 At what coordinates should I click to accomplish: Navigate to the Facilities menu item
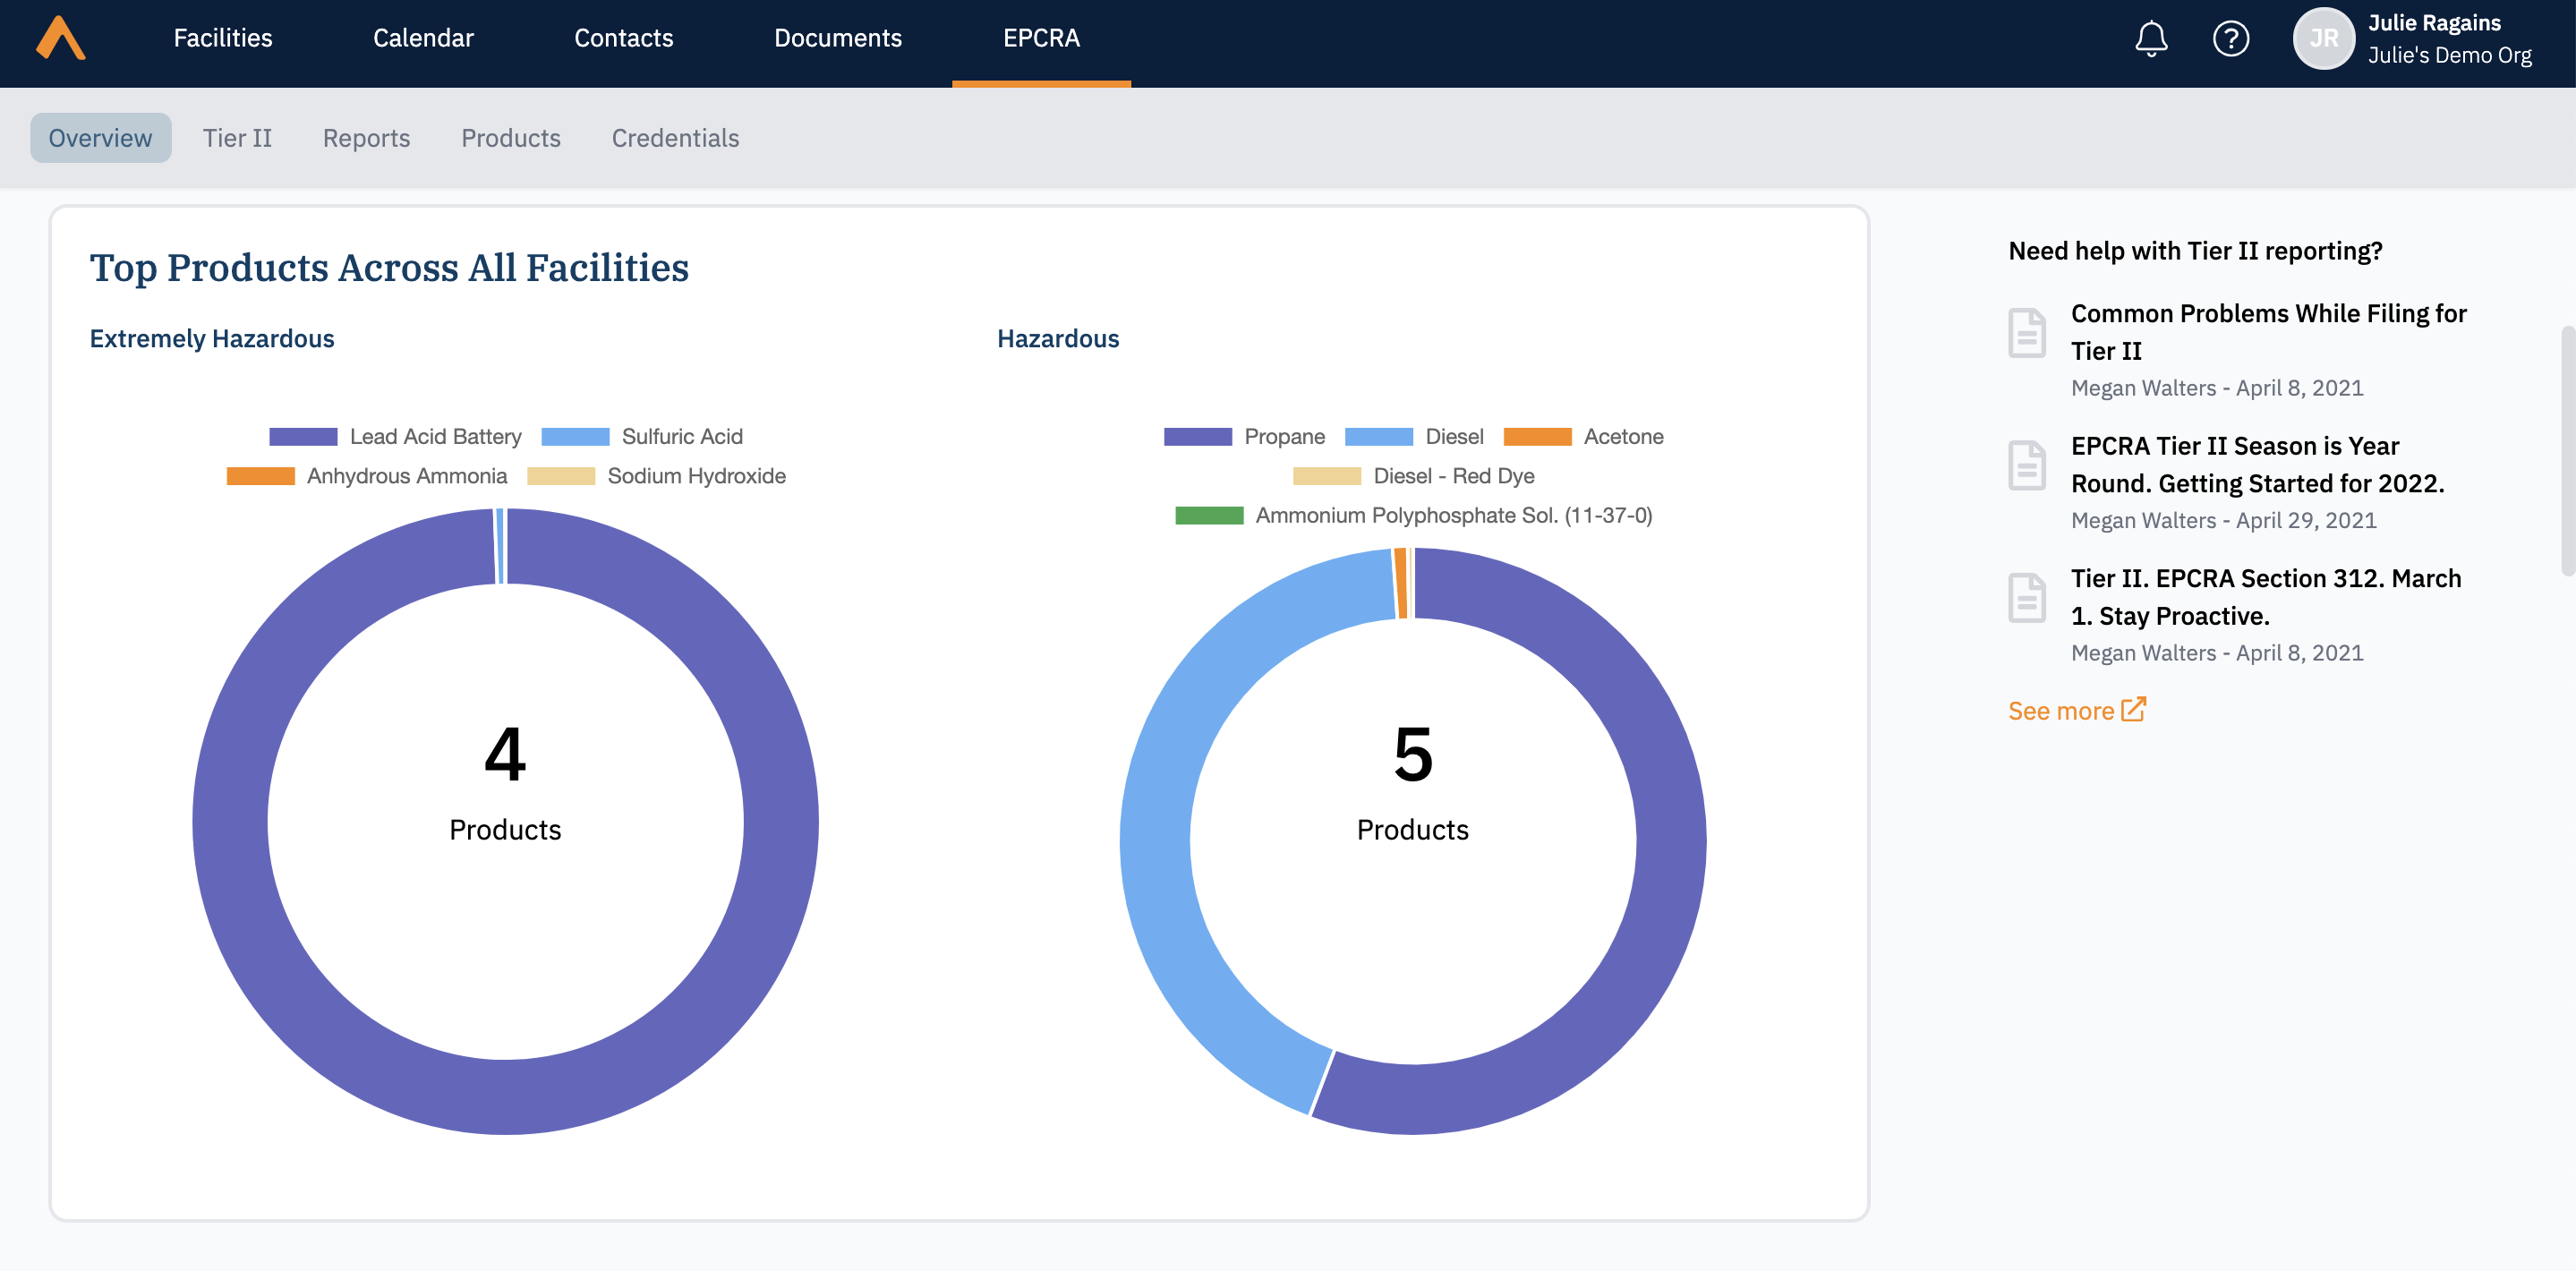(222, 38)
